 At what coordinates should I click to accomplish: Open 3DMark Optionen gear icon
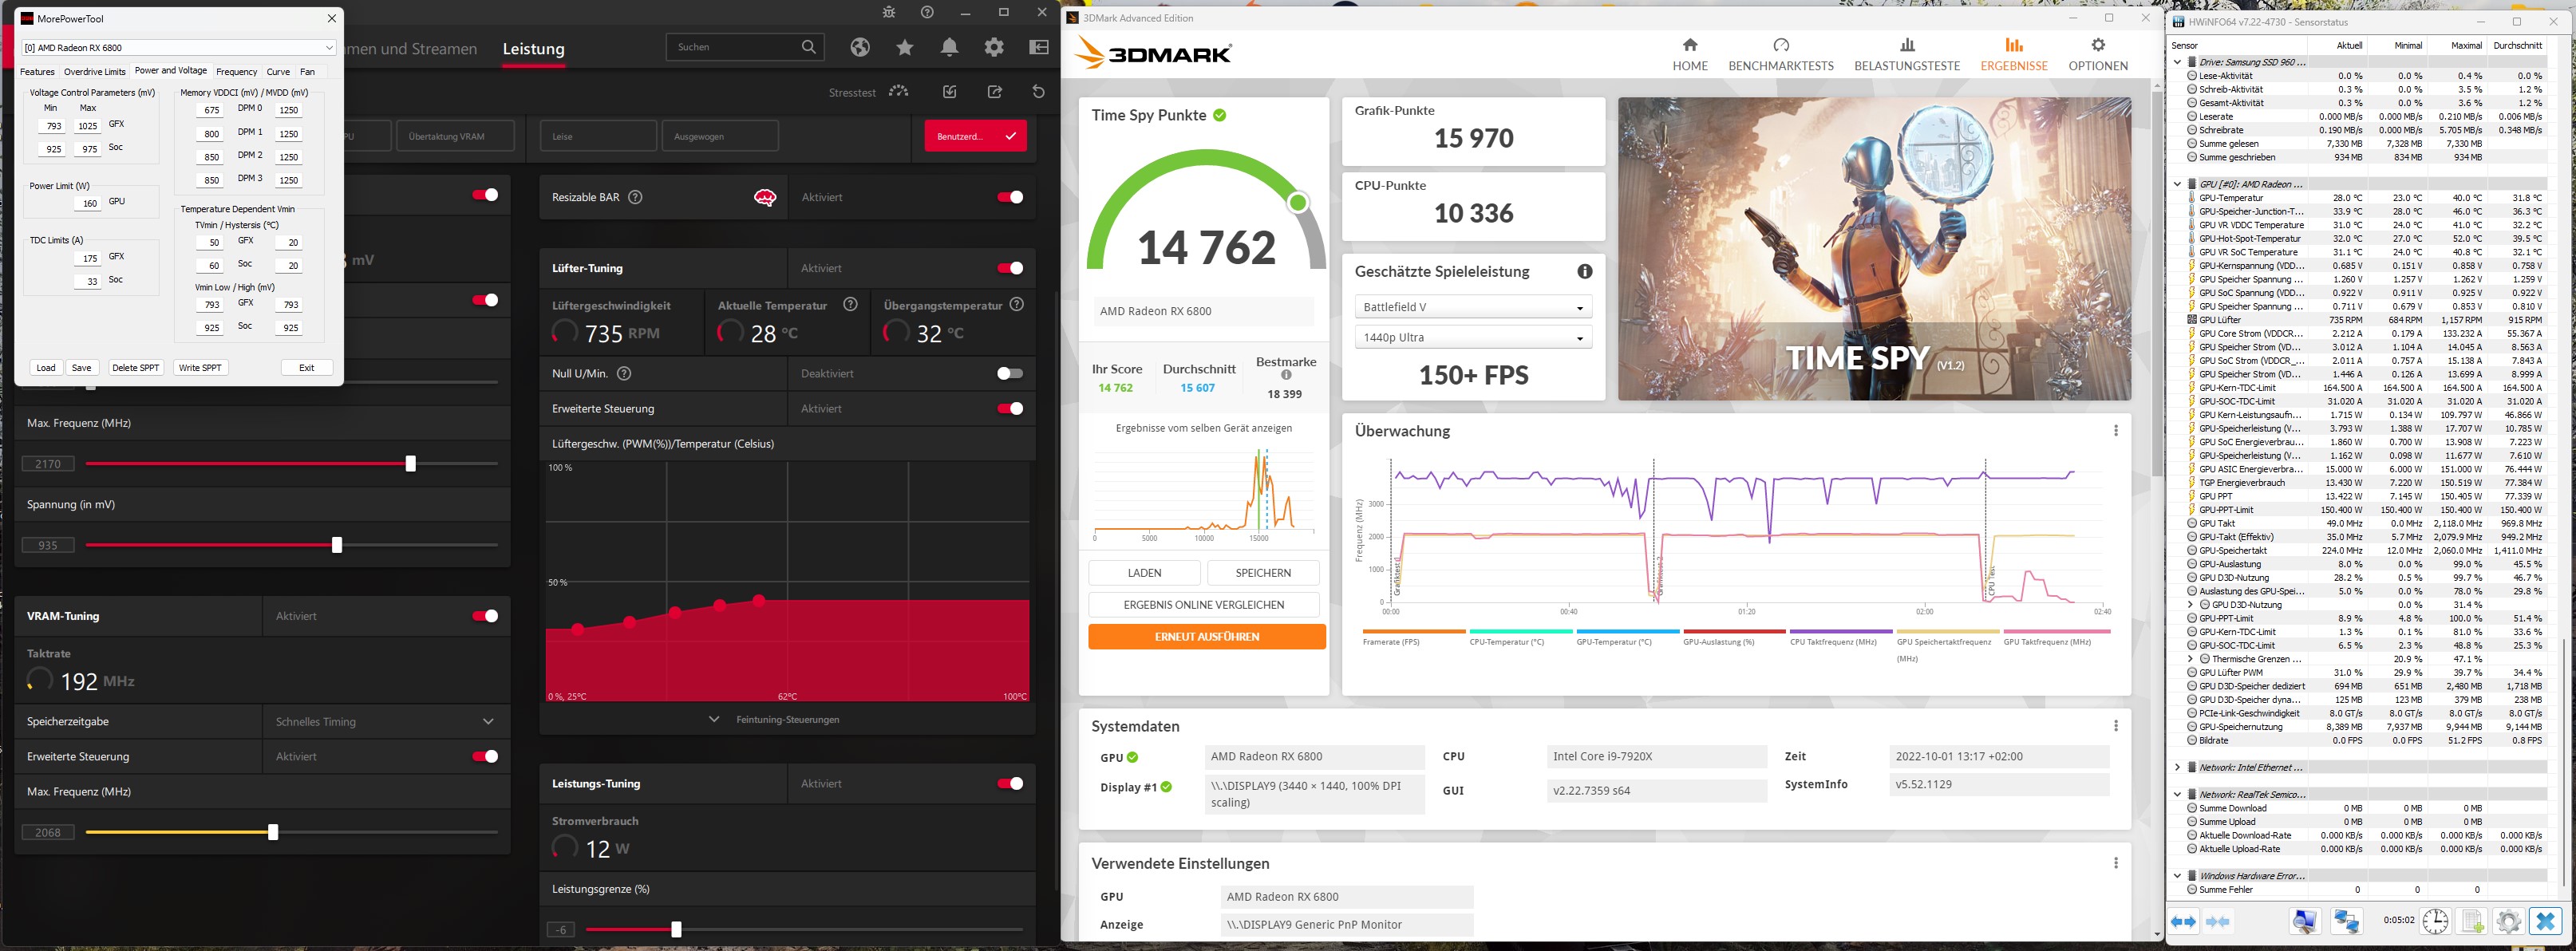[2097, 45]
